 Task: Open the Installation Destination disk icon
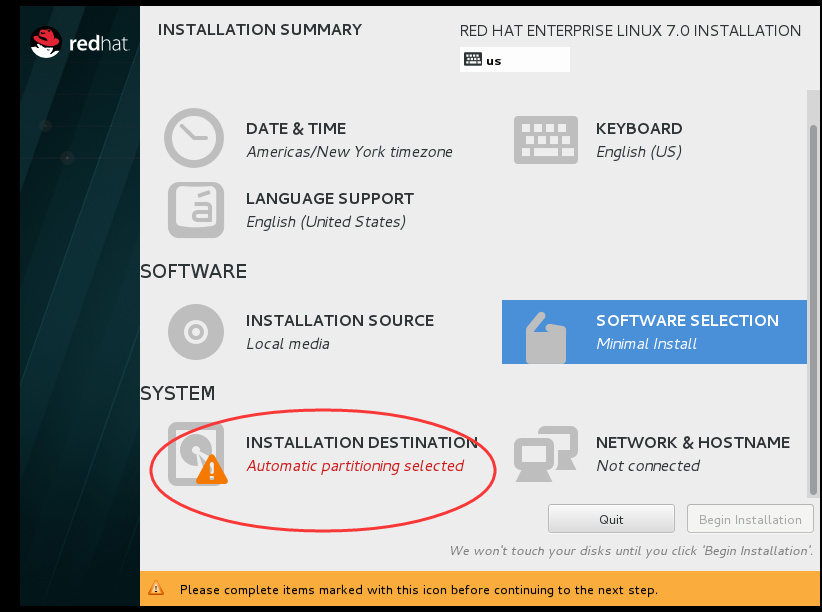[197, 454]
